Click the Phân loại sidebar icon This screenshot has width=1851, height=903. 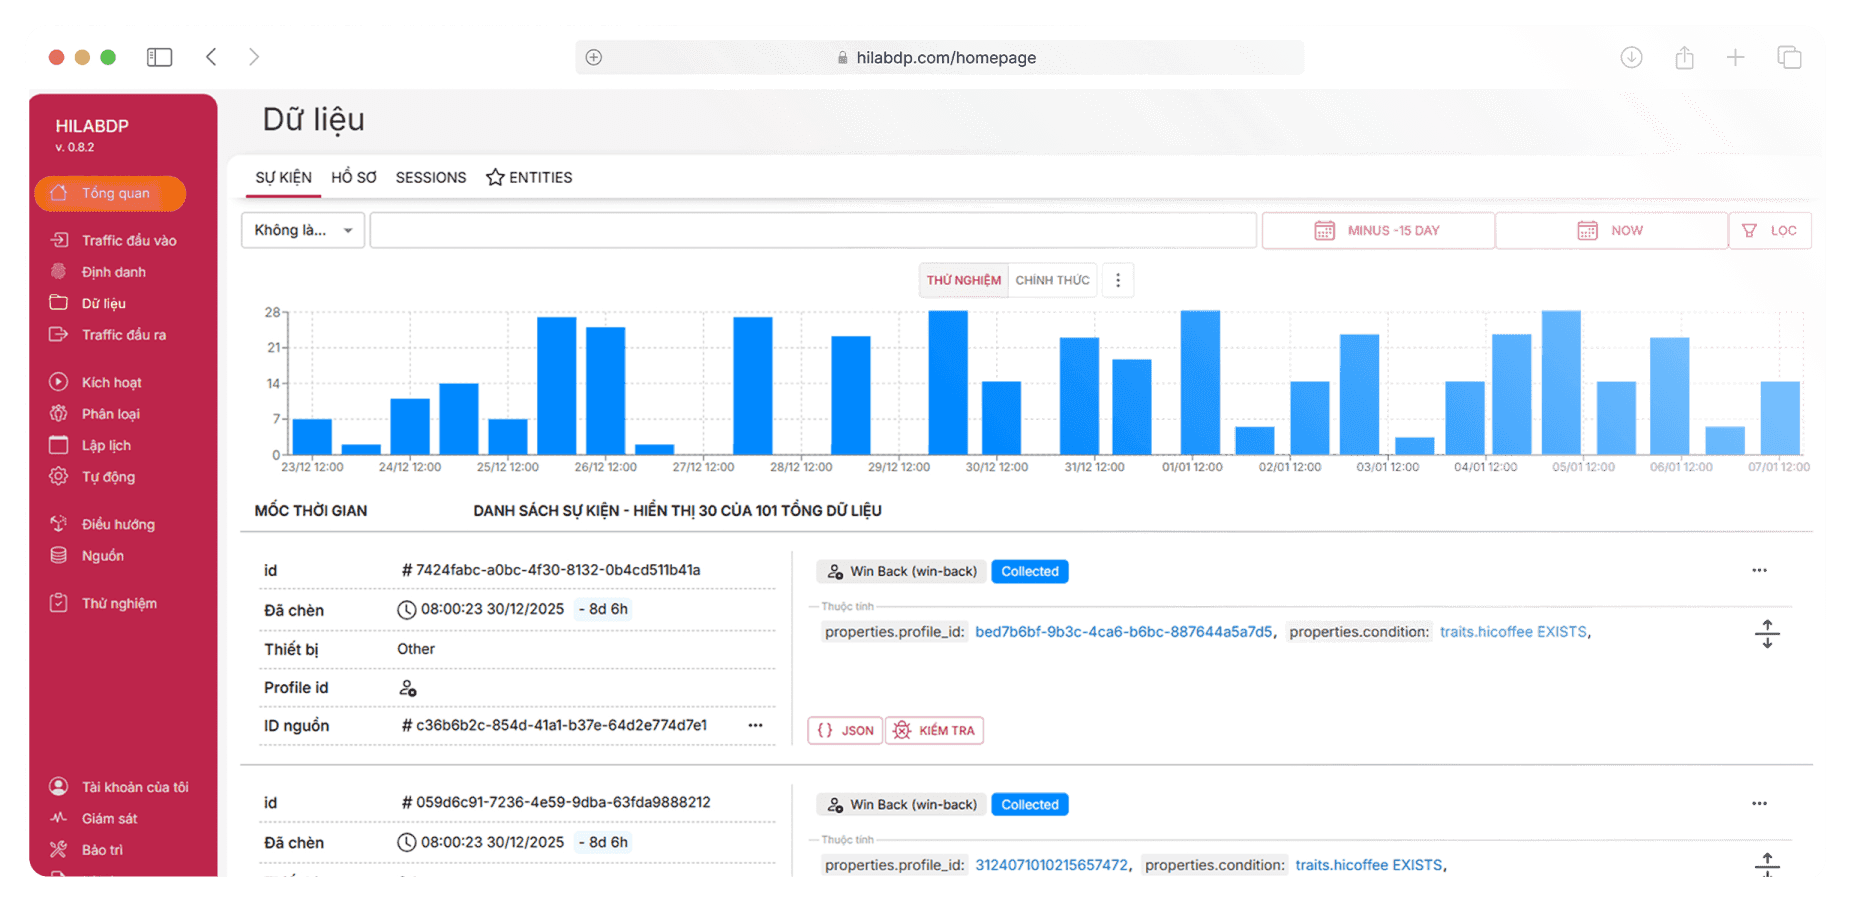point(59,413)
